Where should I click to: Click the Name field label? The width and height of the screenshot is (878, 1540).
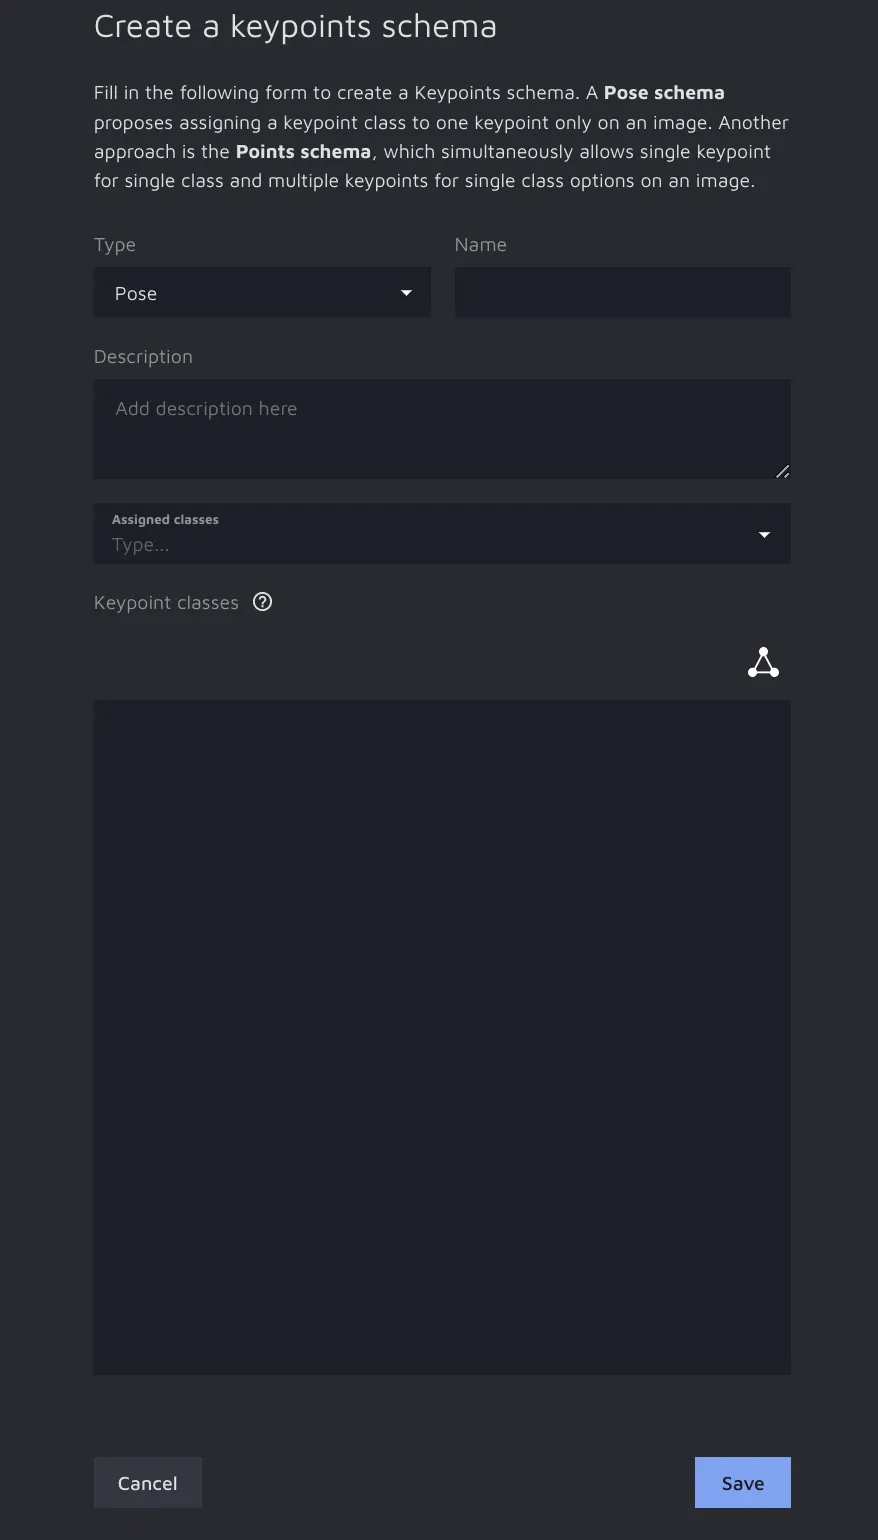click(x=480, y=245)
